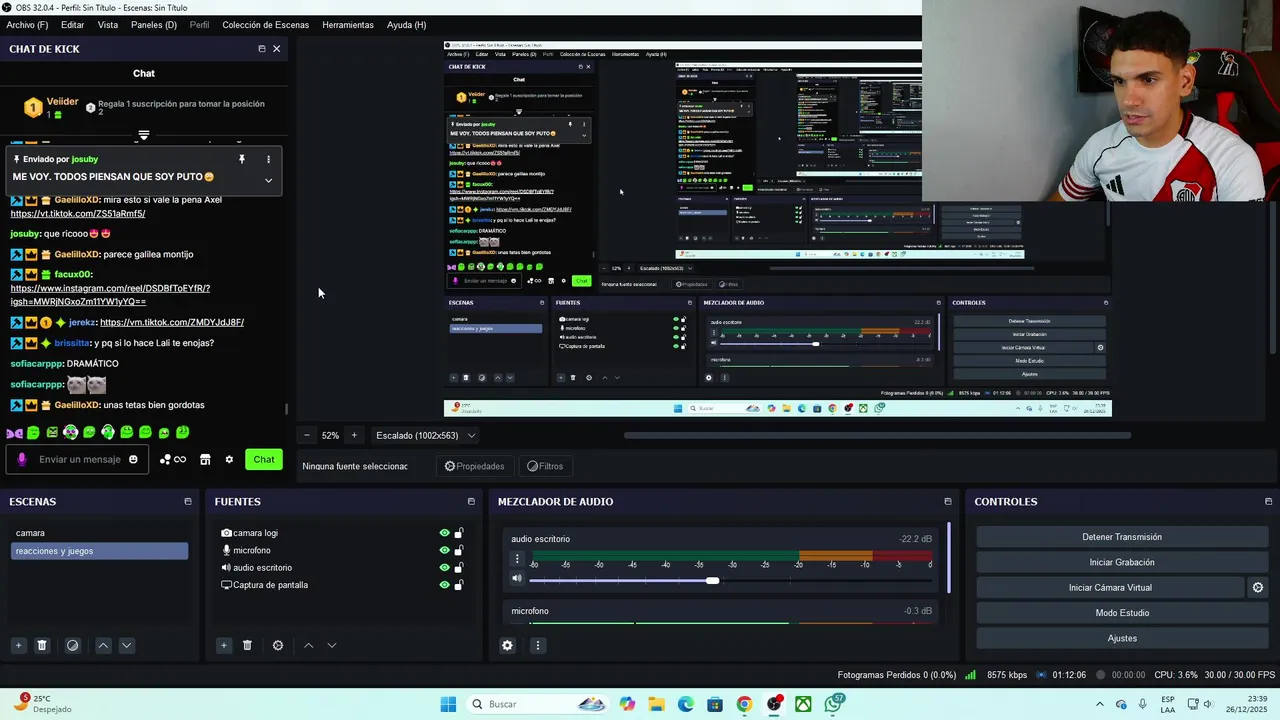The height and width of the screenshot is (720, 1280).
Task: Float the Mezclador de Audio dock
Action: [x=948, y=502]
